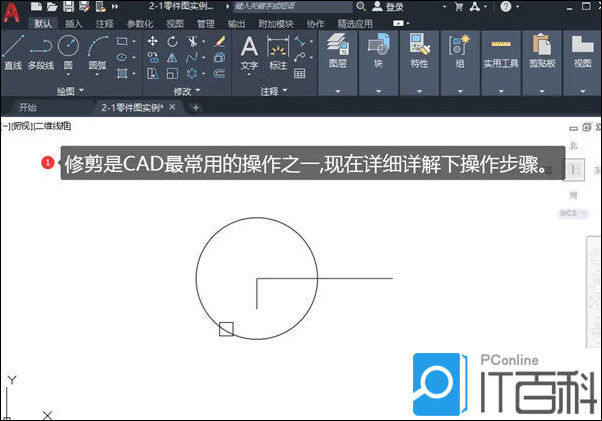Screen dimensions: 602x421
Task: Click the Explode tool icon
Action: pyautogui.click(x=220, y=58)
